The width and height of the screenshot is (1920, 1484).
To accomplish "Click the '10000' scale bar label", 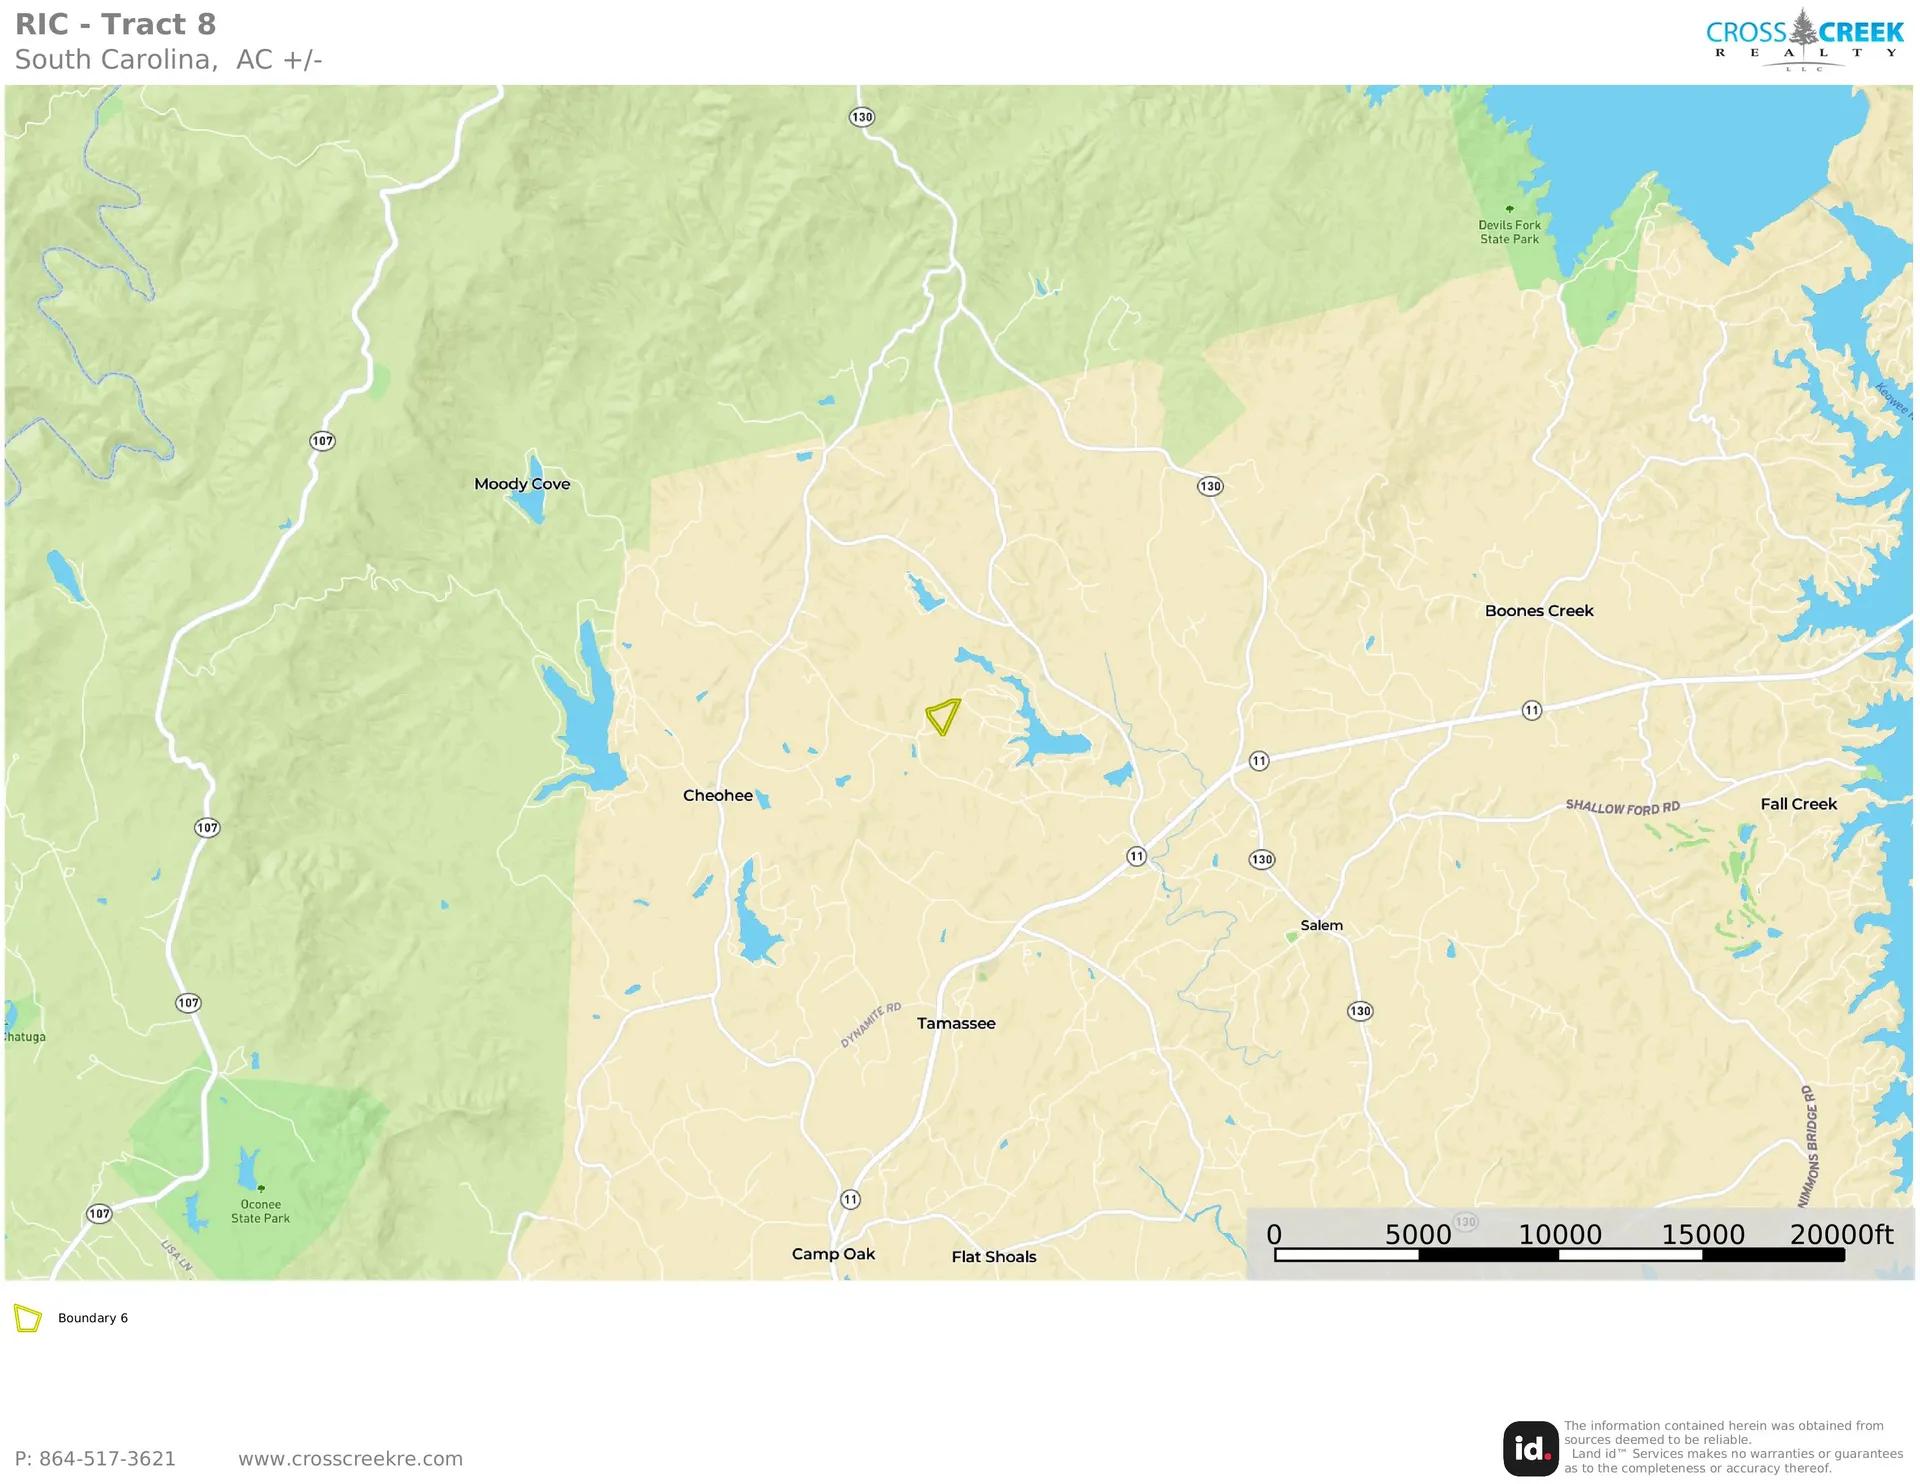I will pos(1560,1235).
